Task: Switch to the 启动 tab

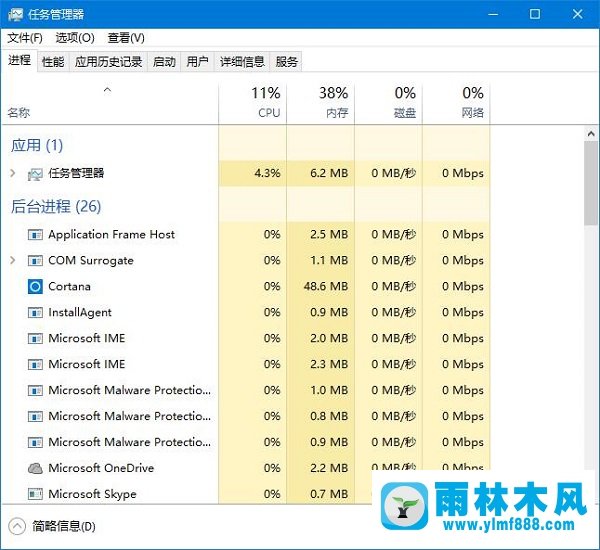Action: click(164, 62)
